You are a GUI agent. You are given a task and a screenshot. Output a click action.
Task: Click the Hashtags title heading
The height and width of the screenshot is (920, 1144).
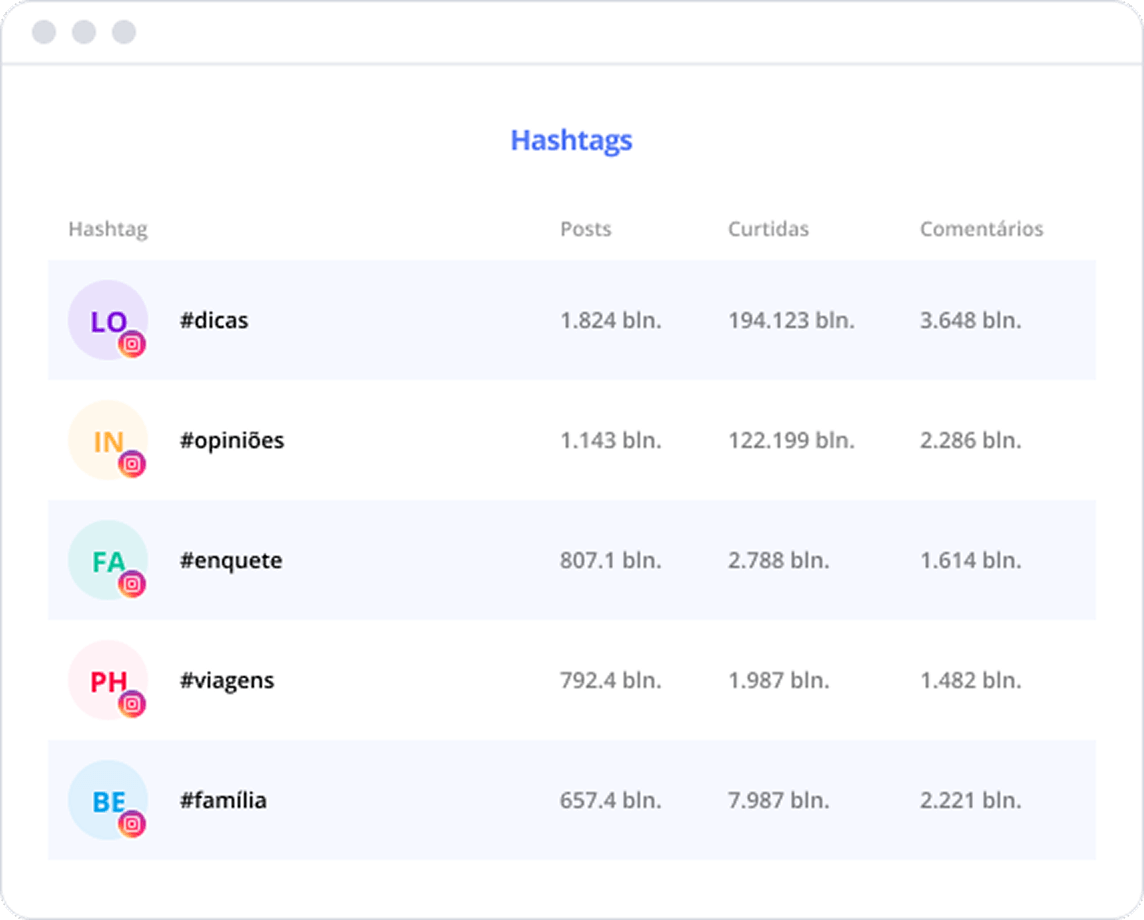[571, 141]
